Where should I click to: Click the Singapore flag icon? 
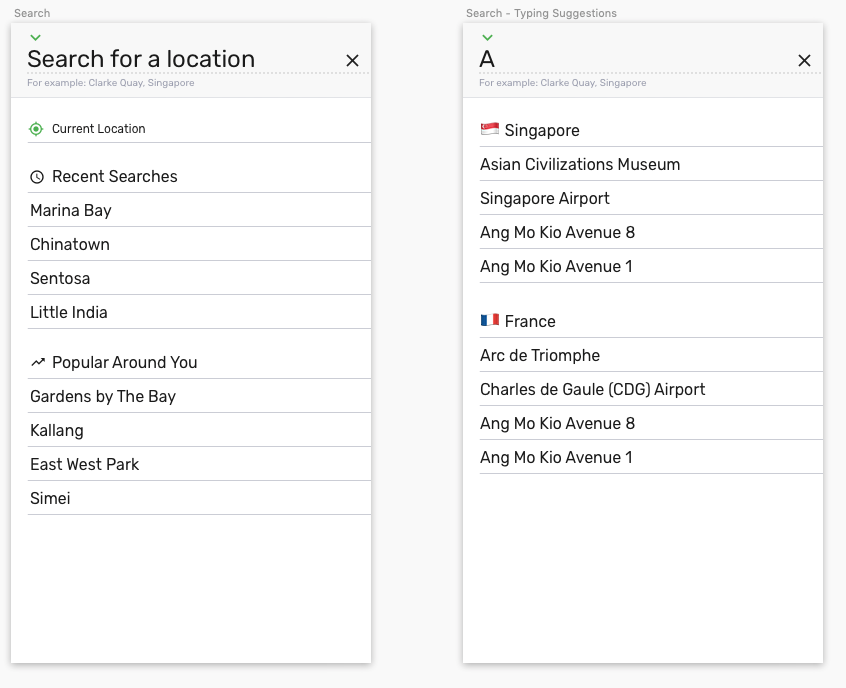490,130
